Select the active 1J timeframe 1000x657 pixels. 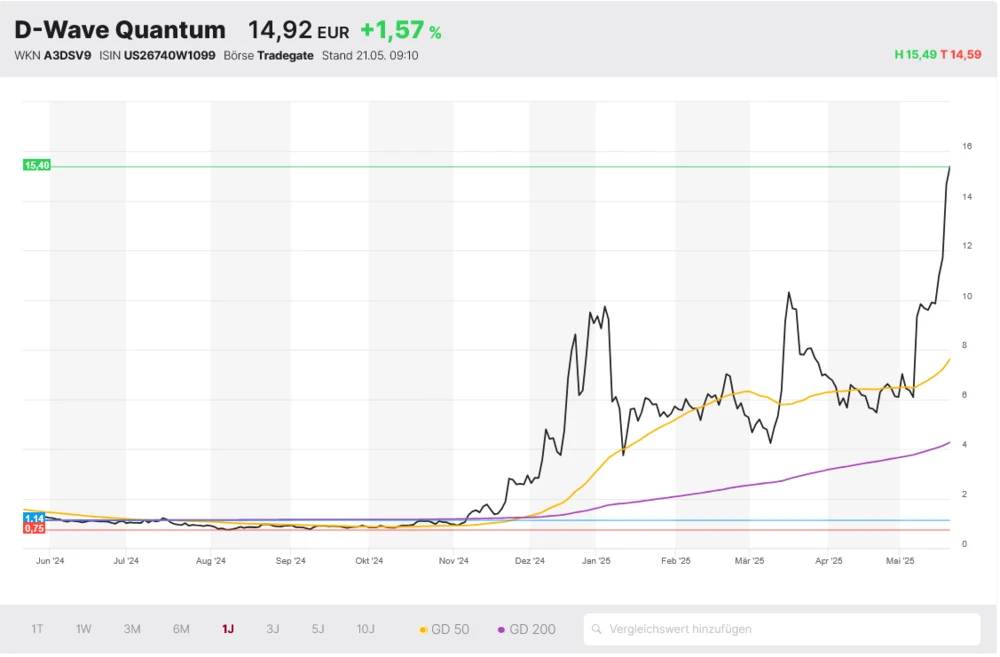228,630
